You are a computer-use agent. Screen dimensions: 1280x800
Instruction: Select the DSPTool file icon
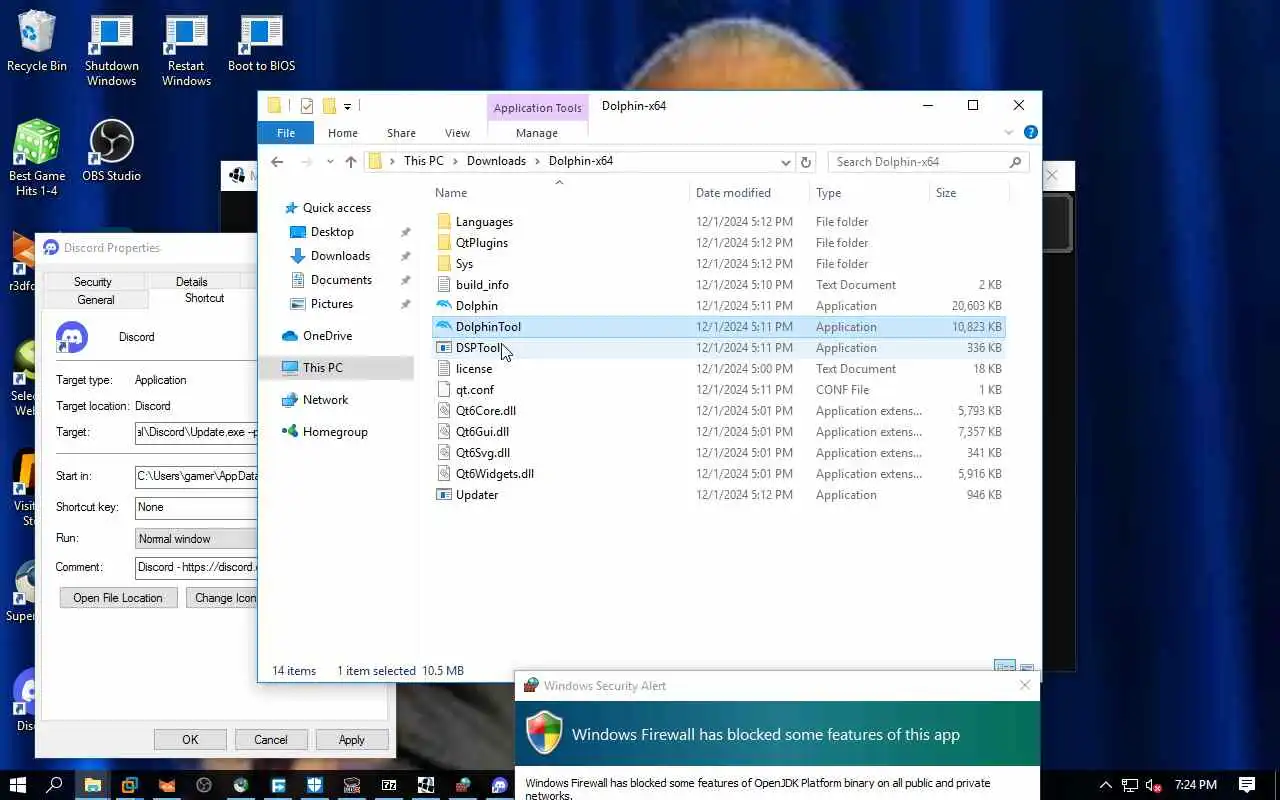444,348
